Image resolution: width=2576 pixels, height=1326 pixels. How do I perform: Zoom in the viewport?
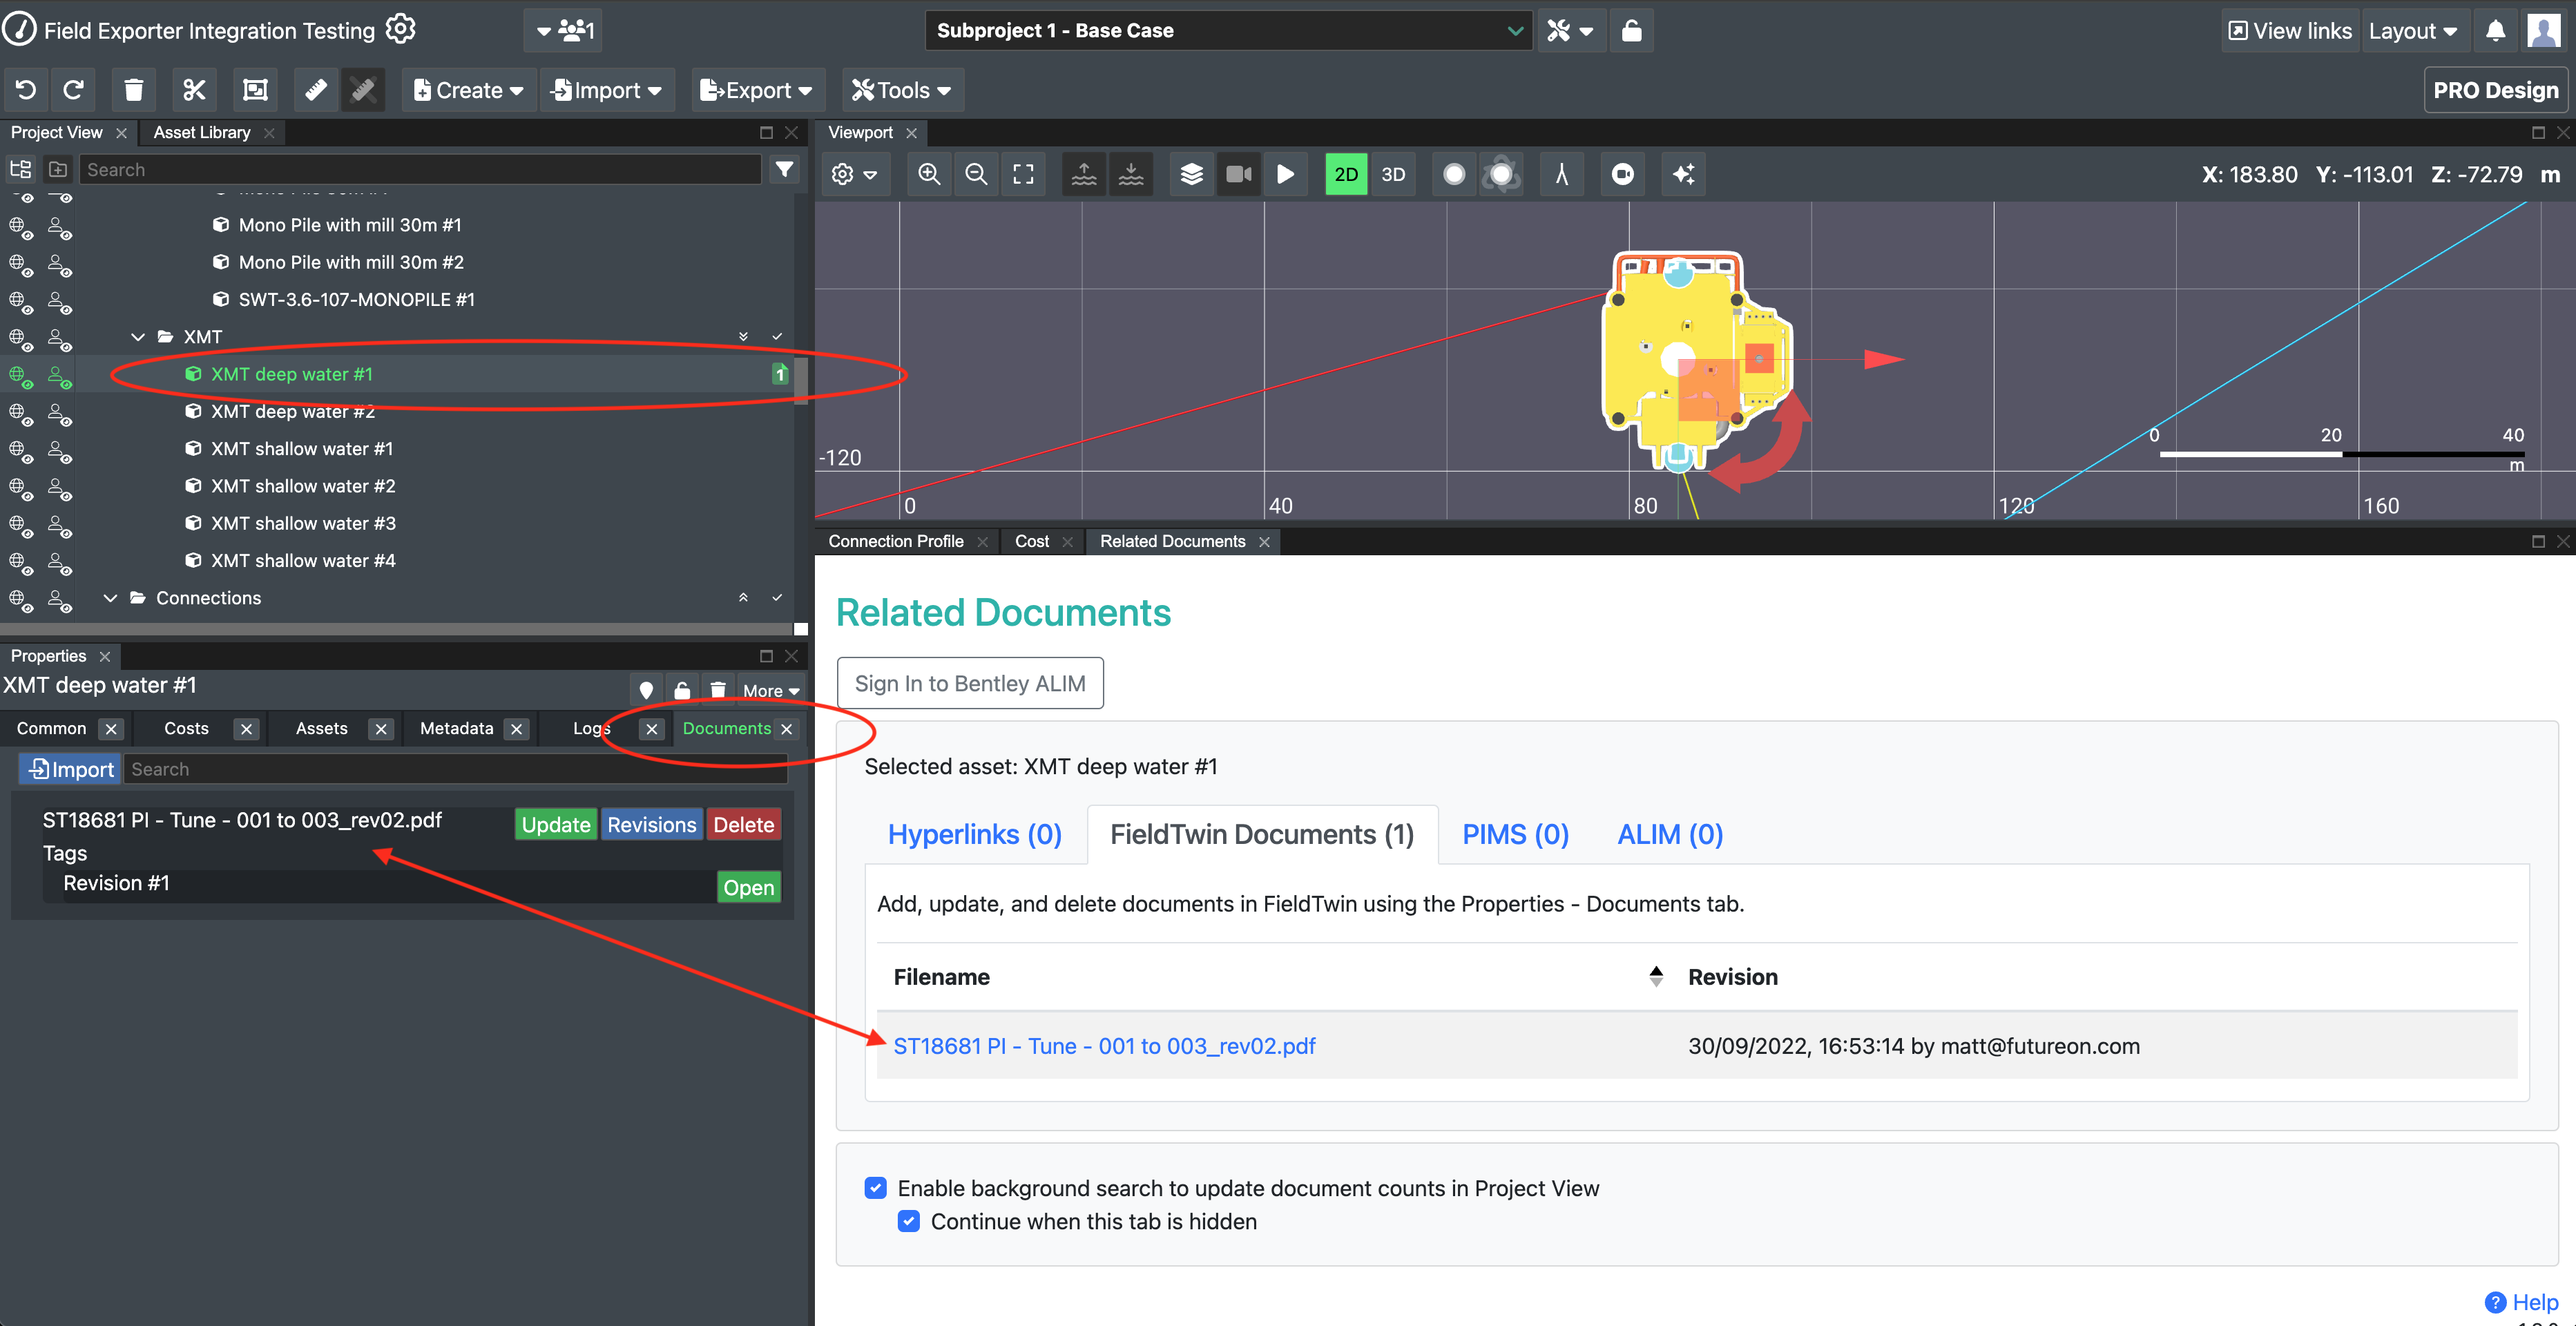(x=929, y=174)
